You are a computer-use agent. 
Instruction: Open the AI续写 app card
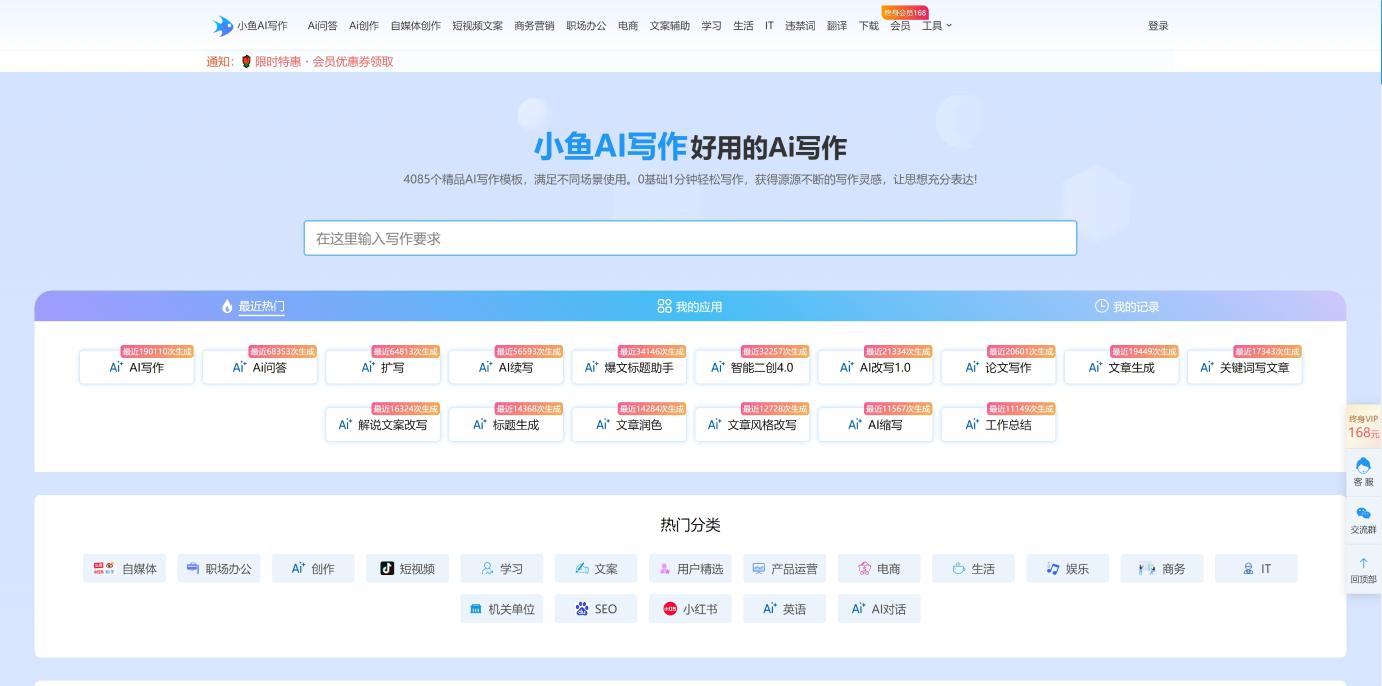(x=506, y=367)
